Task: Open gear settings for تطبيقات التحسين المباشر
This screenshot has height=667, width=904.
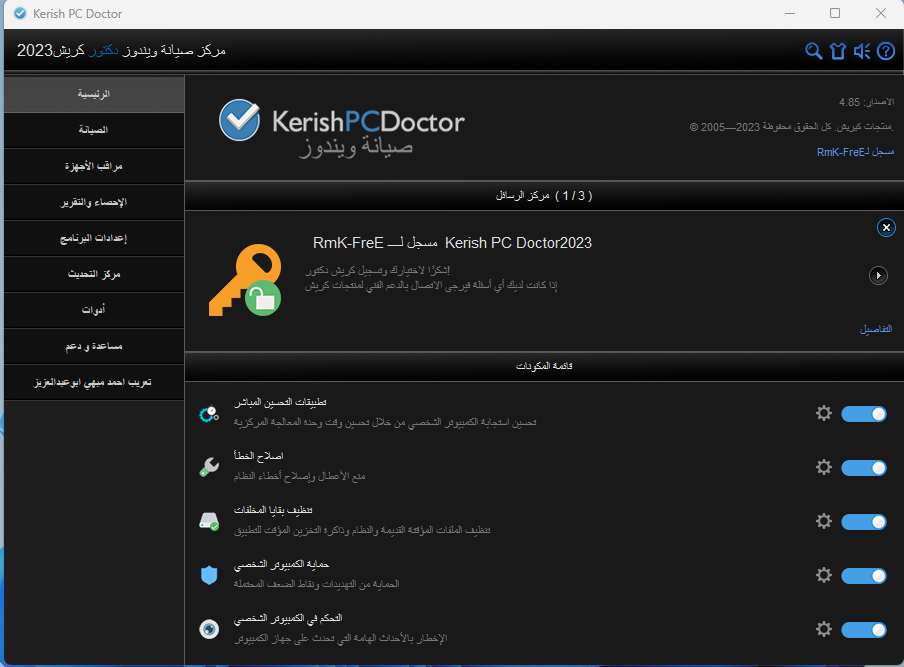Action: pos(824,413)
